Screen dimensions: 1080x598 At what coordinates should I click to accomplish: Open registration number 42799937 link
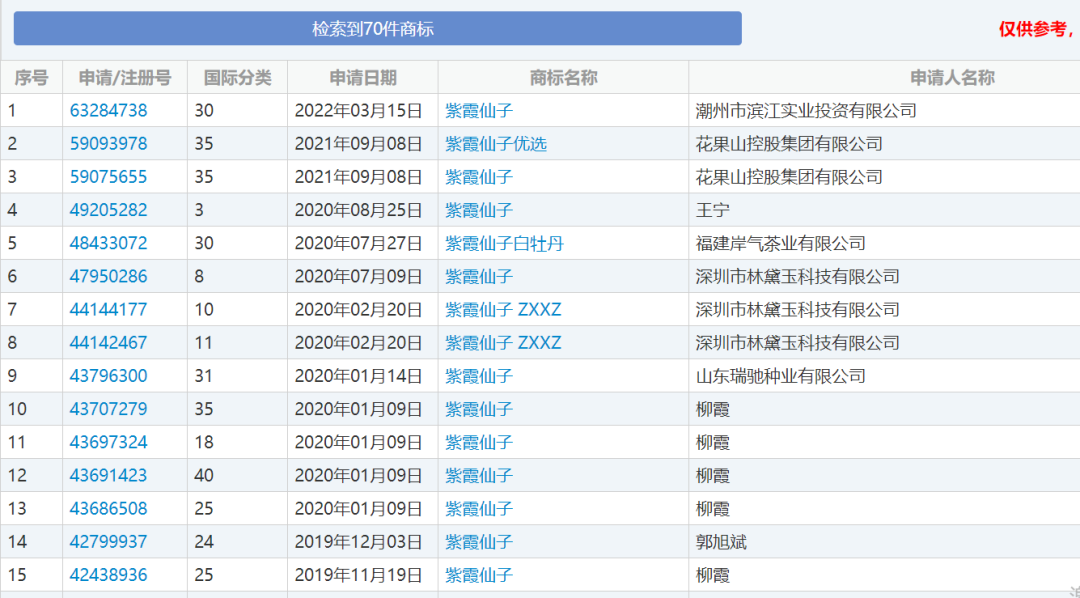108,542
